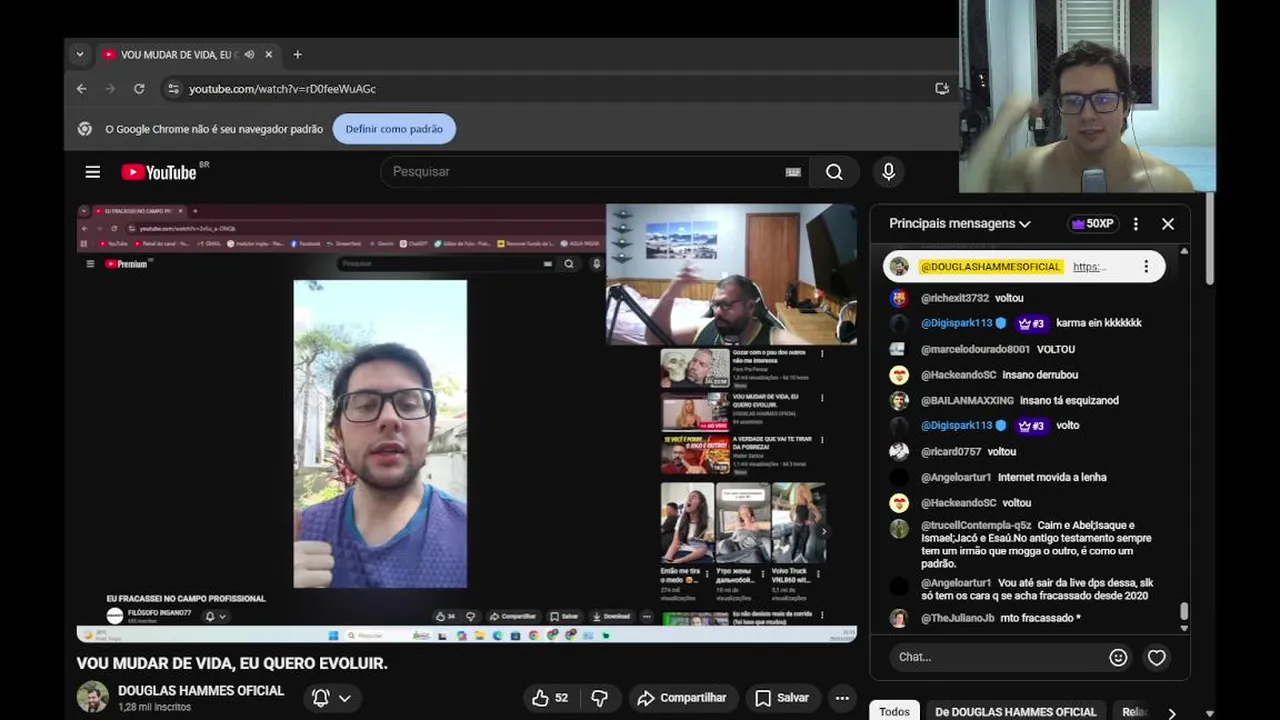
Task: Click @richexit3732 chat username
Action: (x=955, y=298)
